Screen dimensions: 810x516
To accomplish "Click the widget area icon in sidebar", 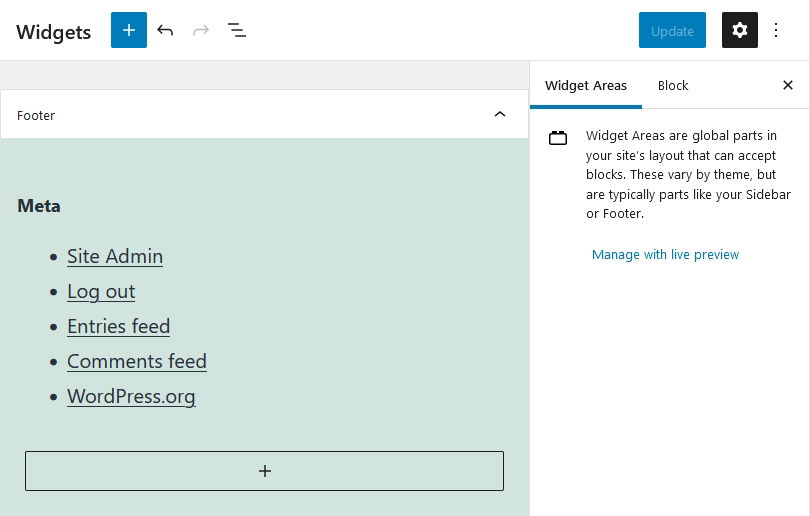I will [558, 138].
